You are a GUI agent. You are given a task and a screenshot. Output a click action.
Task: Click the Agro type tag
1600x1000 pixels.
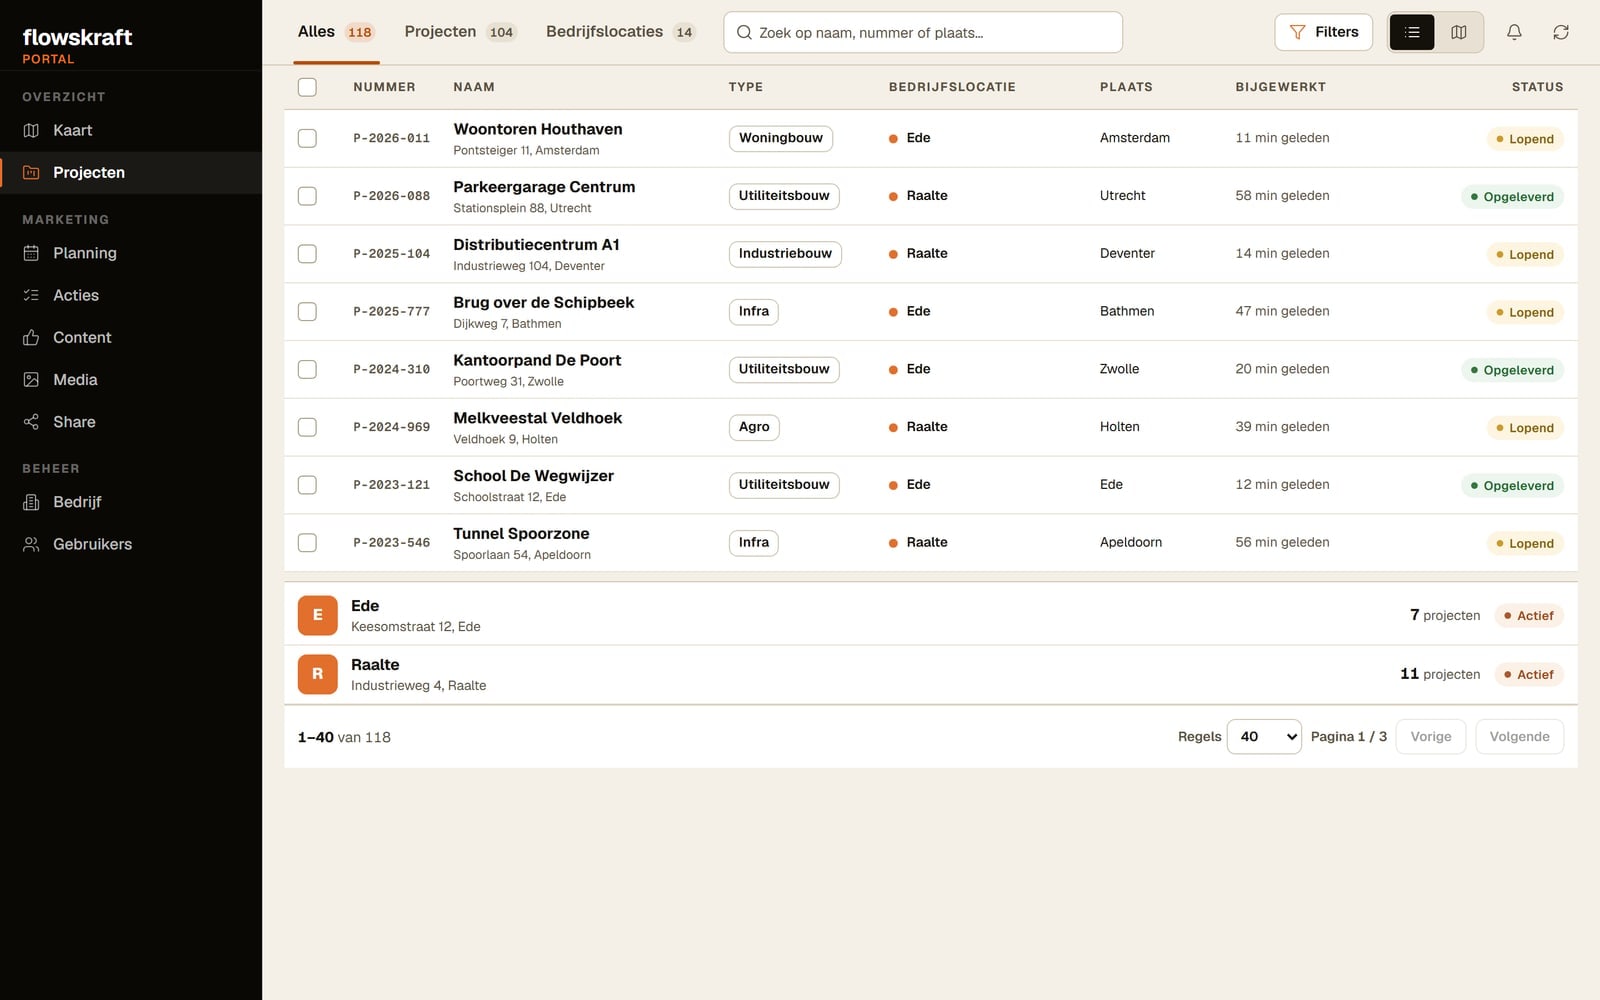point(754,427)
